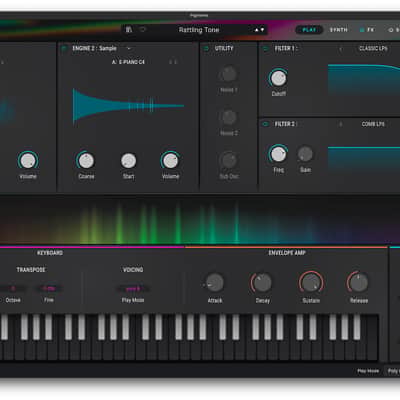Click Filter 2 type arrow before COMB LP6
This screenshot has height=400, width=400.
click(340, 124)
